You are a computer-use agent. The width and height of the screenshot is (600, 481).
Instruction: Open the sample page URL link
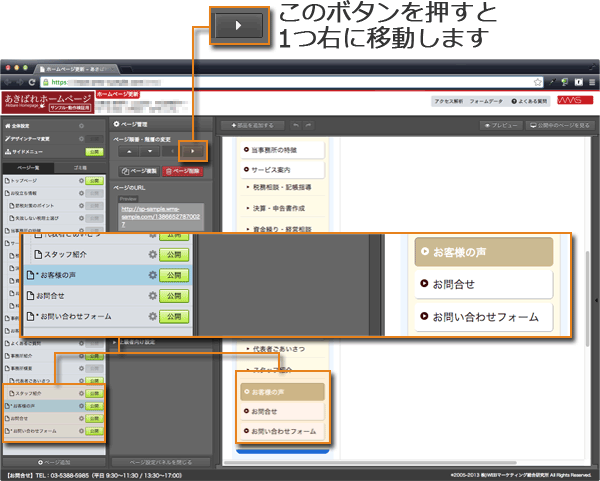[x=145, y=213]
